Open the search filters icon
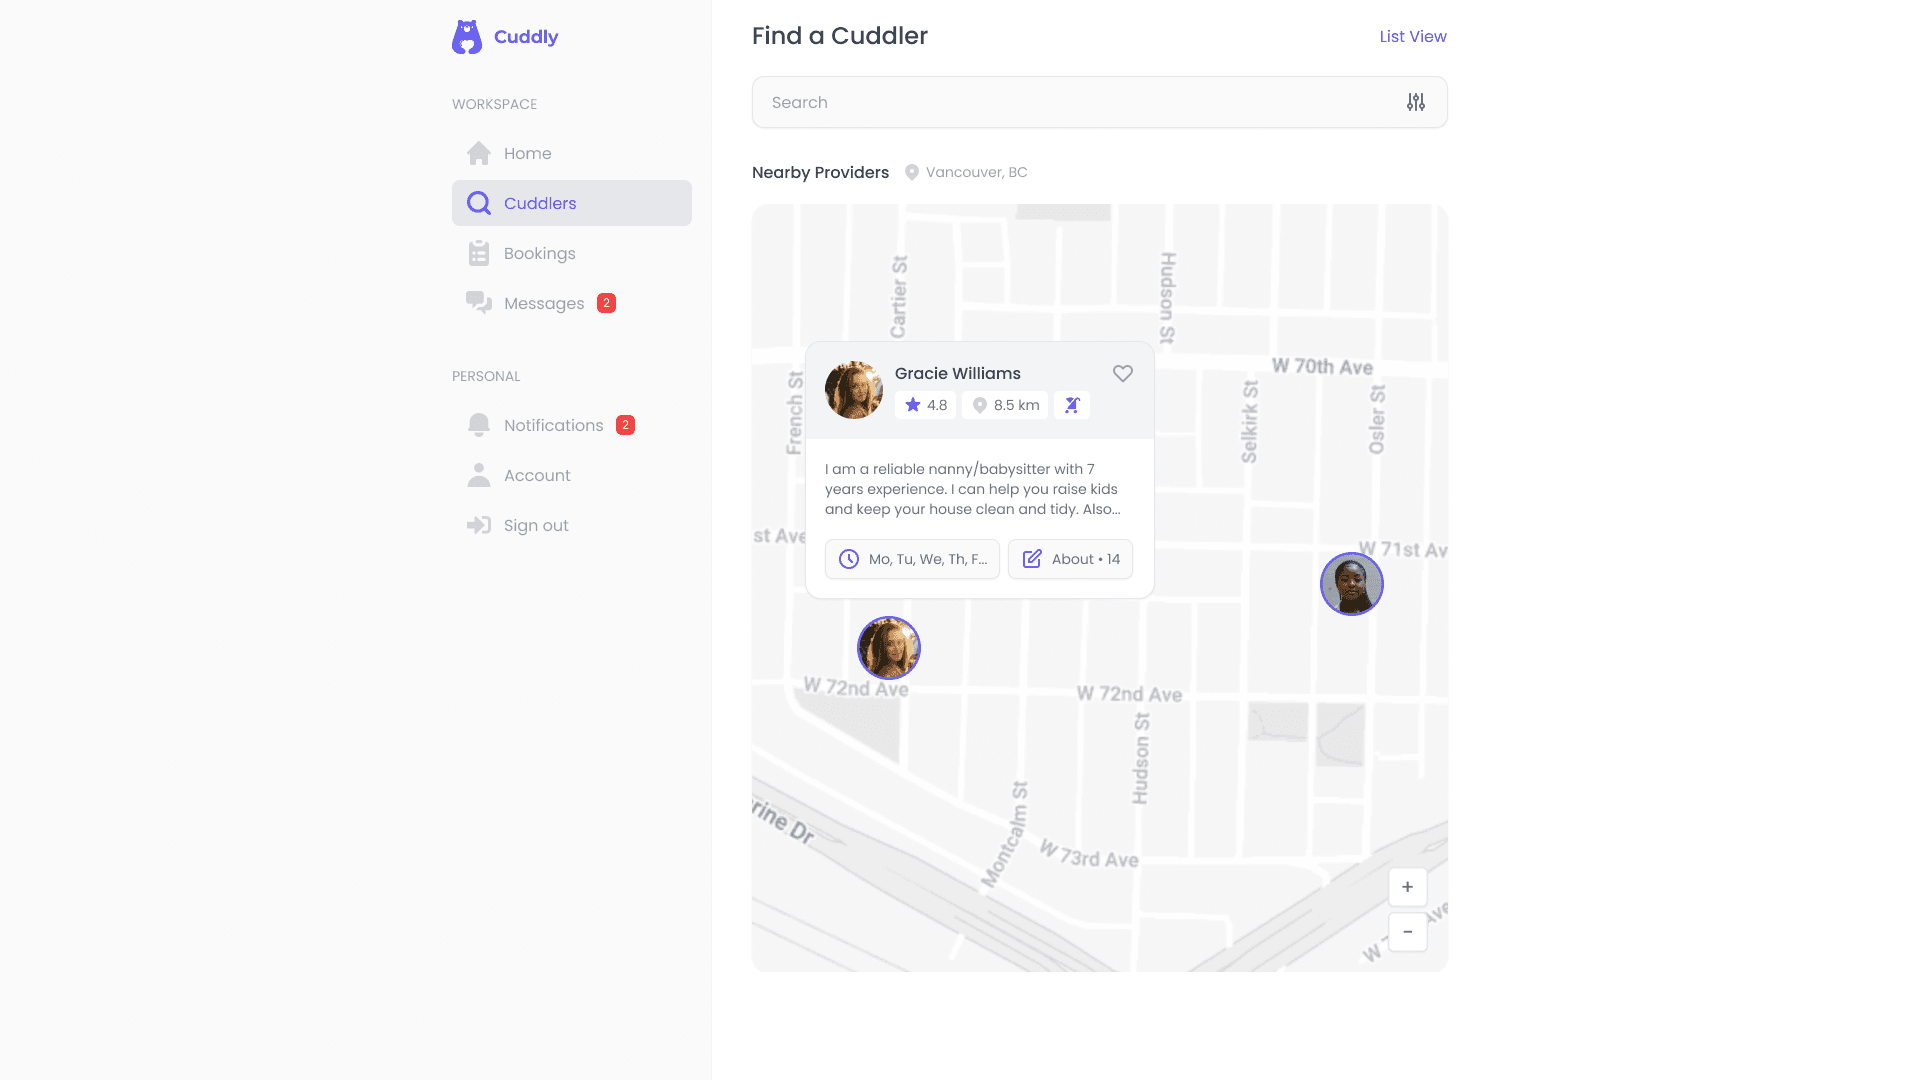Screen dimensions: 1920x1080 click(x=1415, y=102)
